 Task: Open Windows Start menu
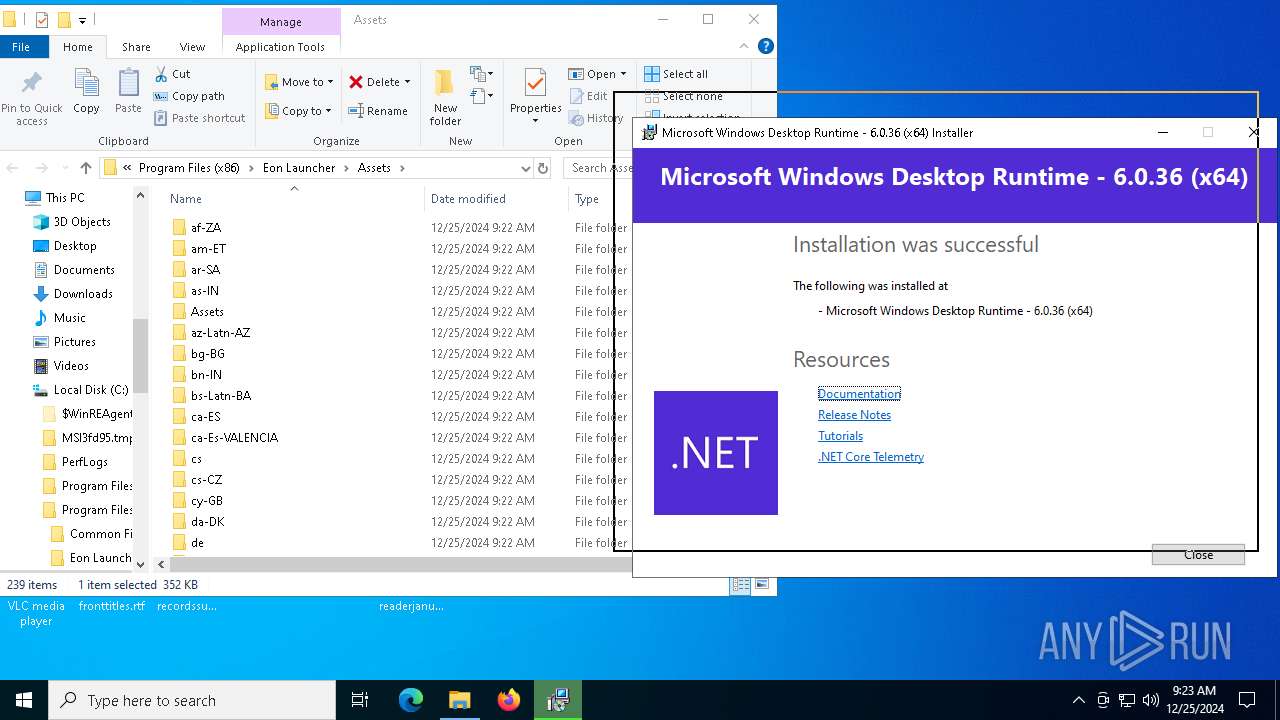click(x=24, y=700)
